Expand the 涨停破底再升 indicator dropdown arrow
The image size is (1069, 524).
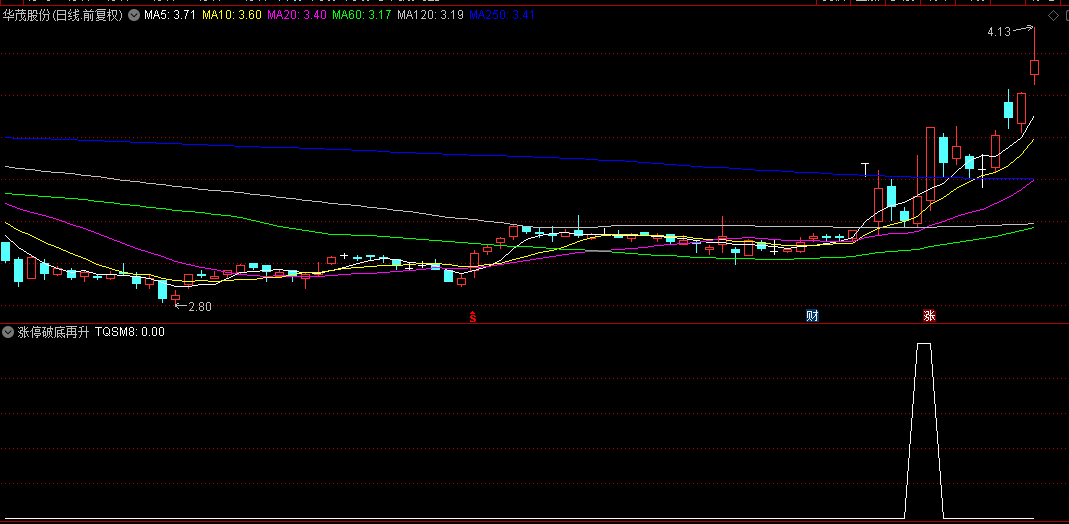pyautogui.click(x=8, y=332)
